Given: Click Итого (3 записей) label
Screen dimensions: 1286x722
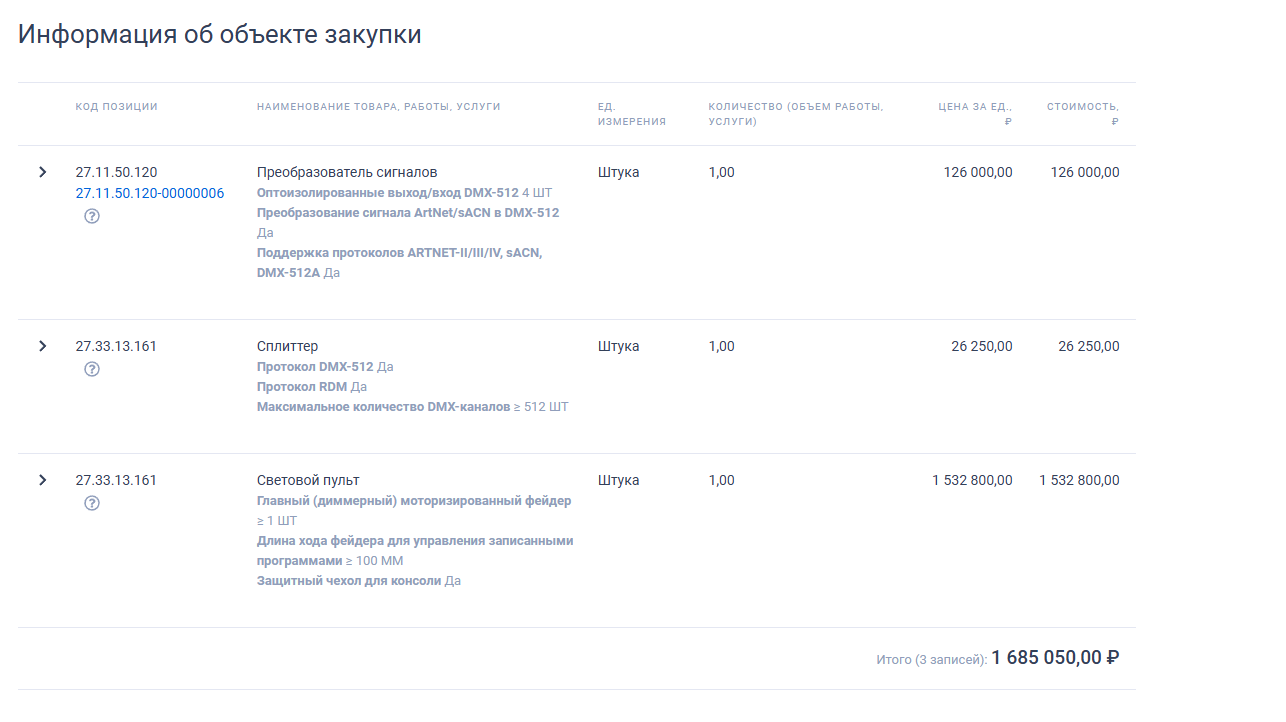Looking at the screenshot, I should click(932, 660).
